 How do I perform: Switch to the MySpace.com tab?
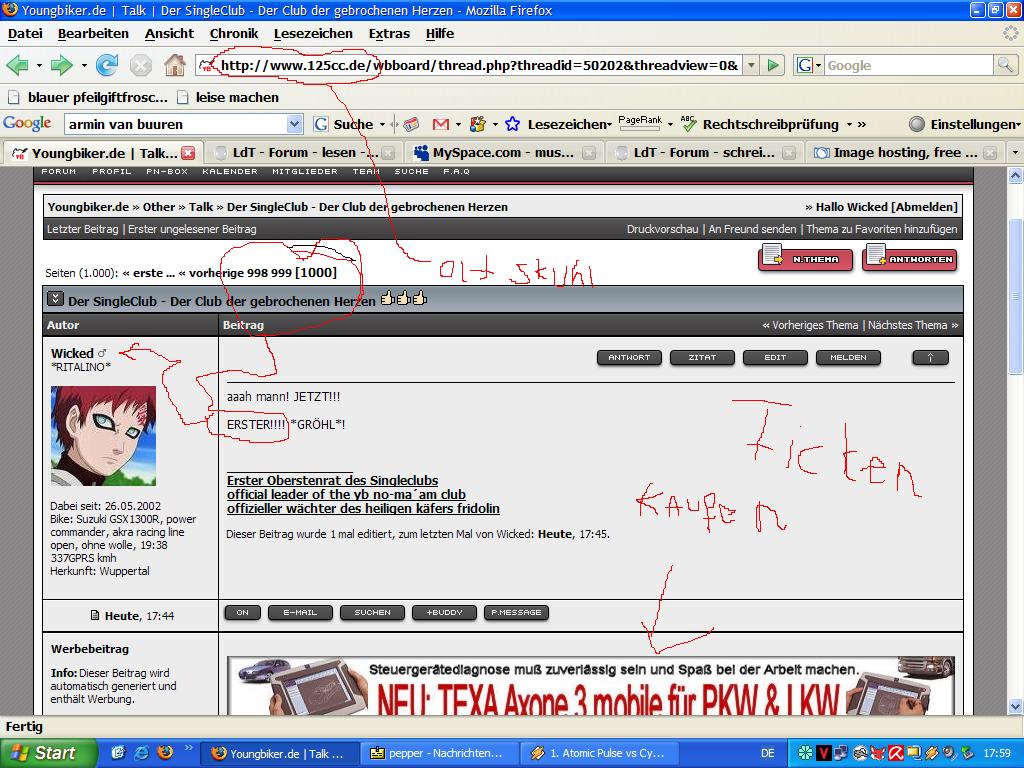point(504,153)
